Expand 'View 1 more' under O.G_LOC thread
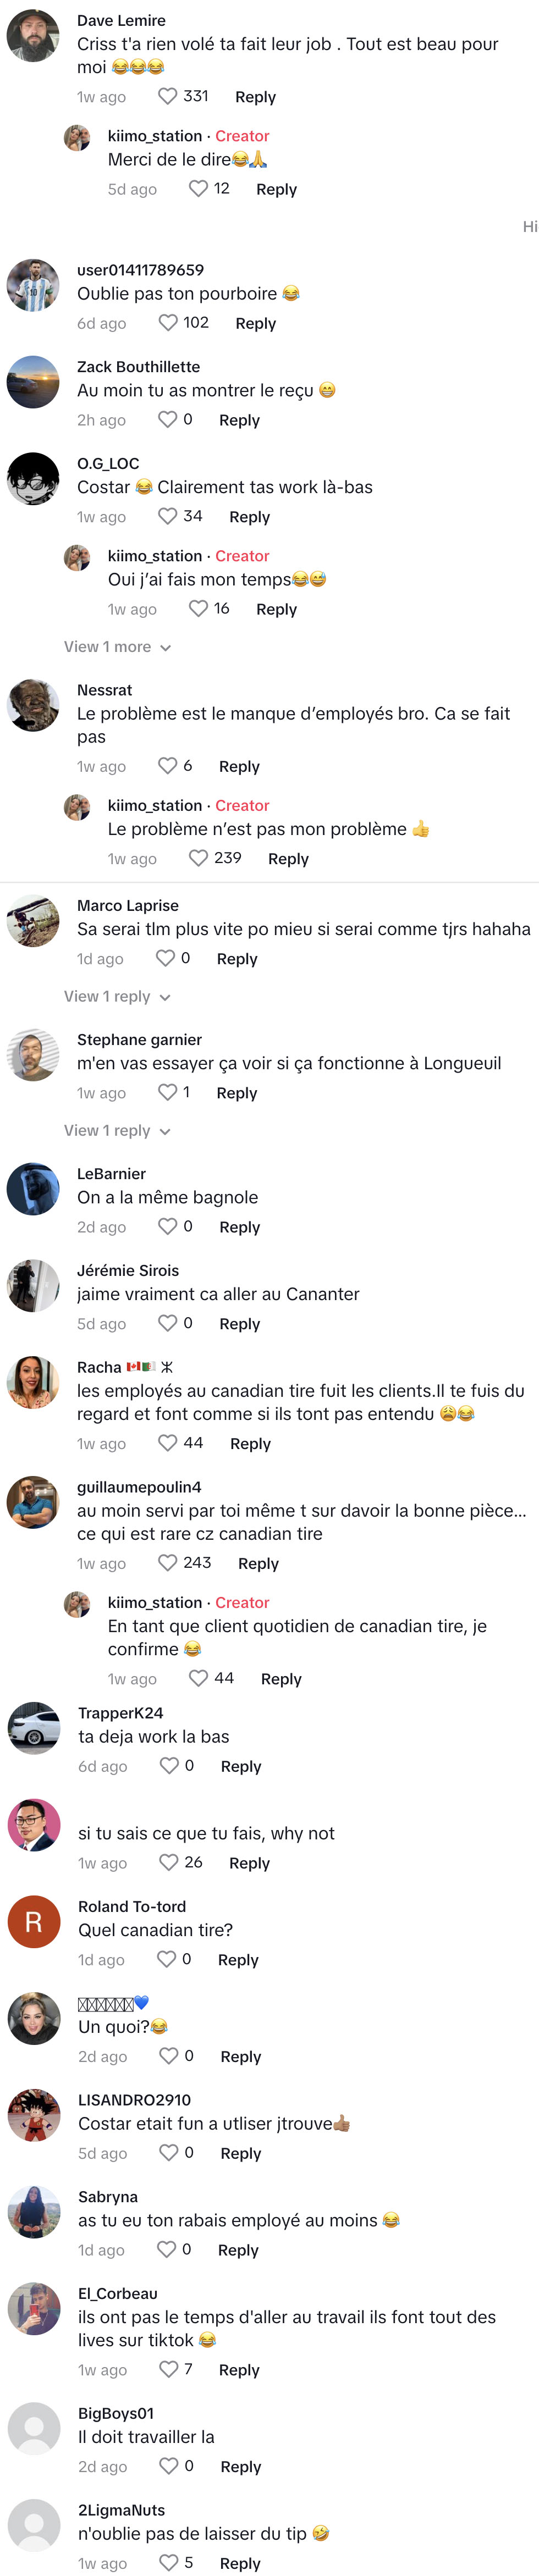Image resolution: width=539 pixels, height=2576 pixels. pyautogui.click(x=117, y=647)
